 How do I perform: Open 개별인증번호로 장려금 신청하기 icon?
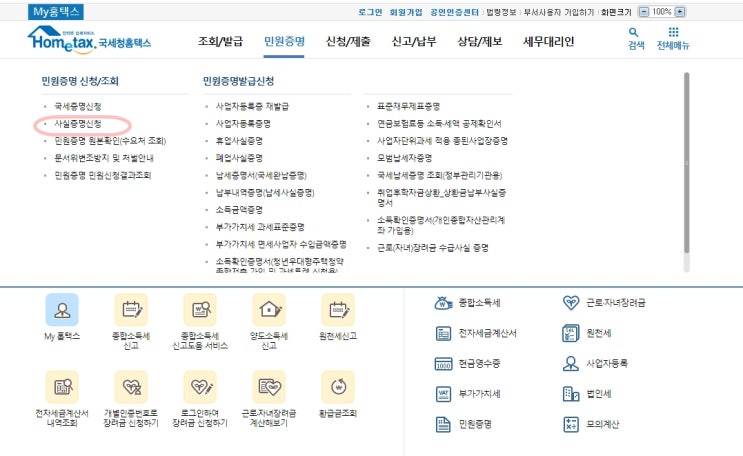131,387
